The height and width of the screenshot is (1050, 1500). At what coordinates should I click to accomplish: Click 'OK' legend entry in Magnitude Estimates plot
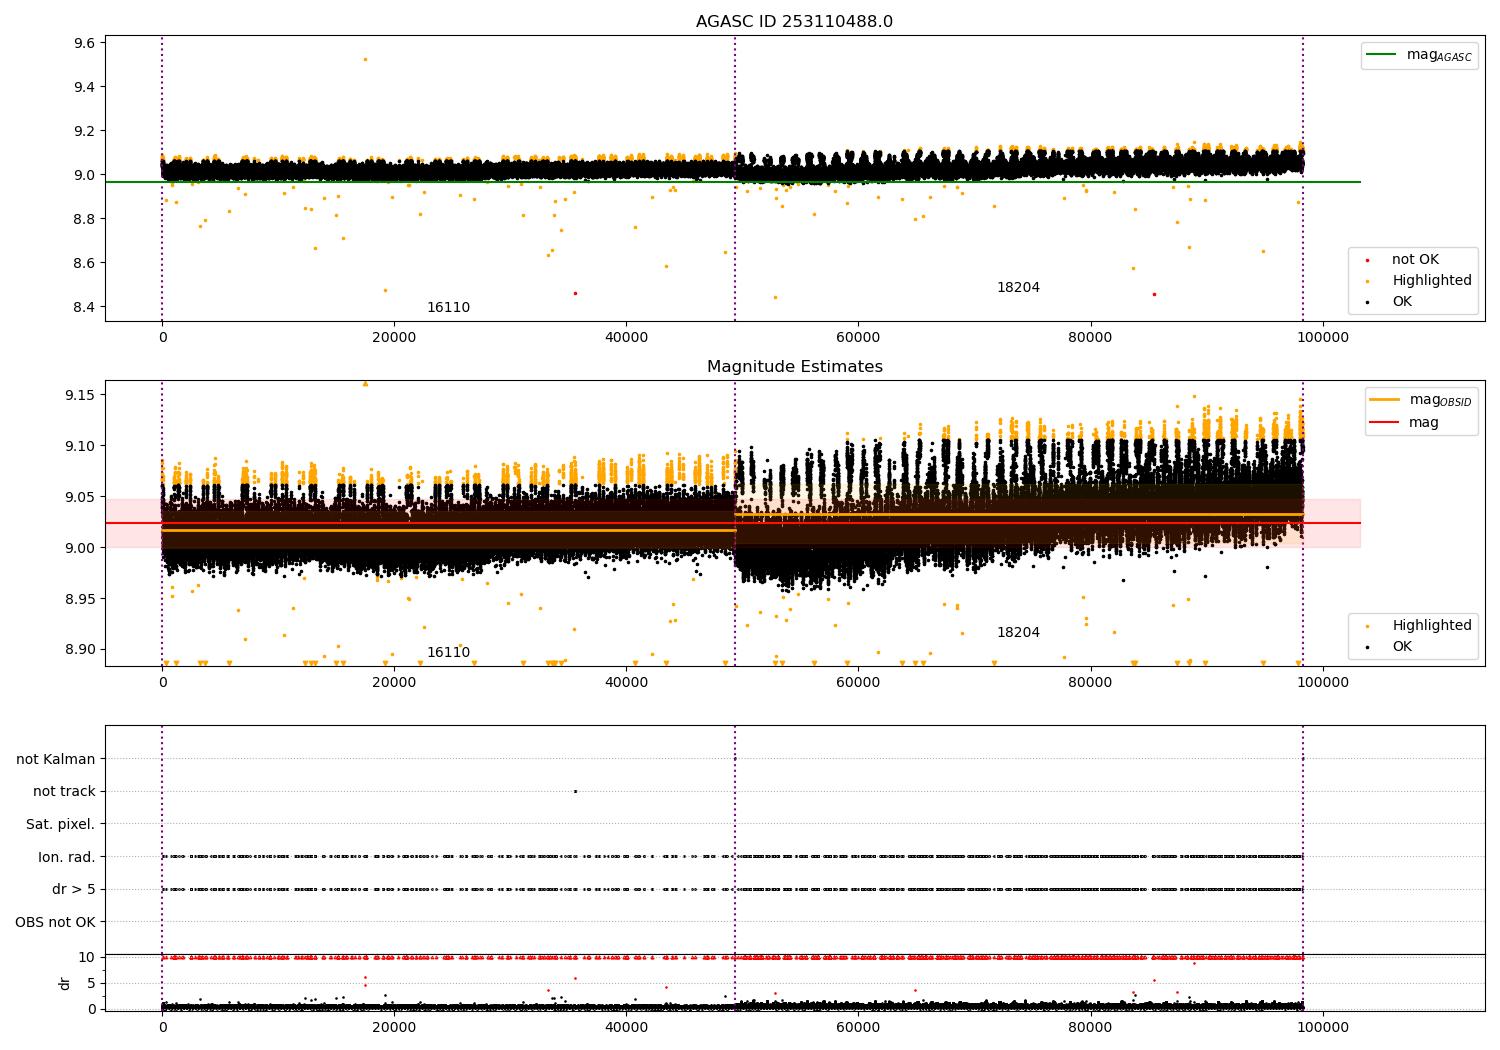pyautogui.click(x=1402, y=647)
